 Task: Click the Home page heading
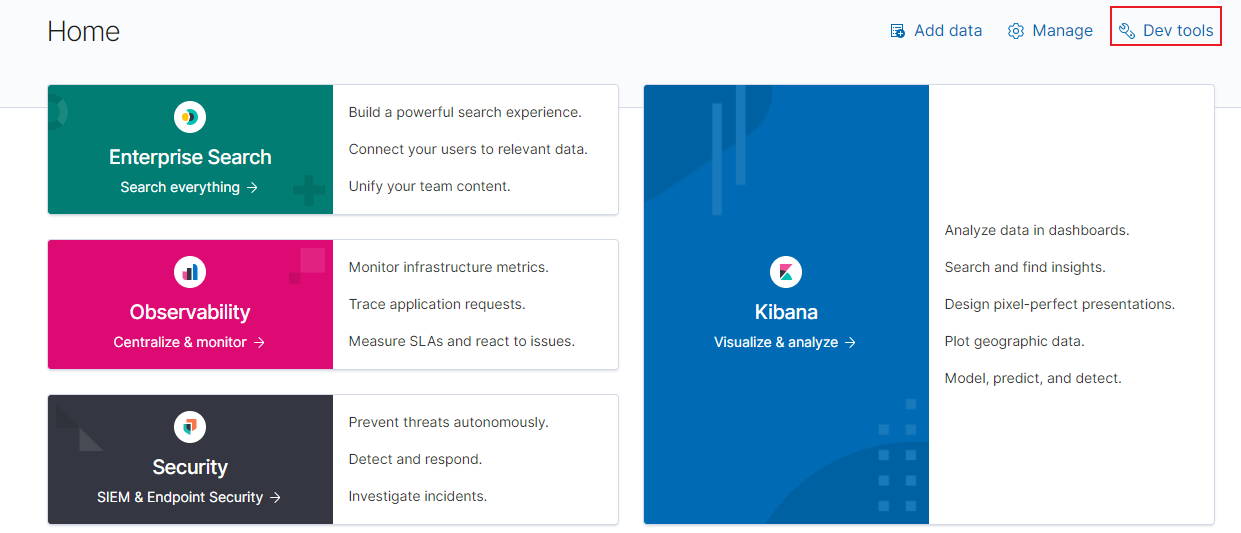click(x=84, y=31)
